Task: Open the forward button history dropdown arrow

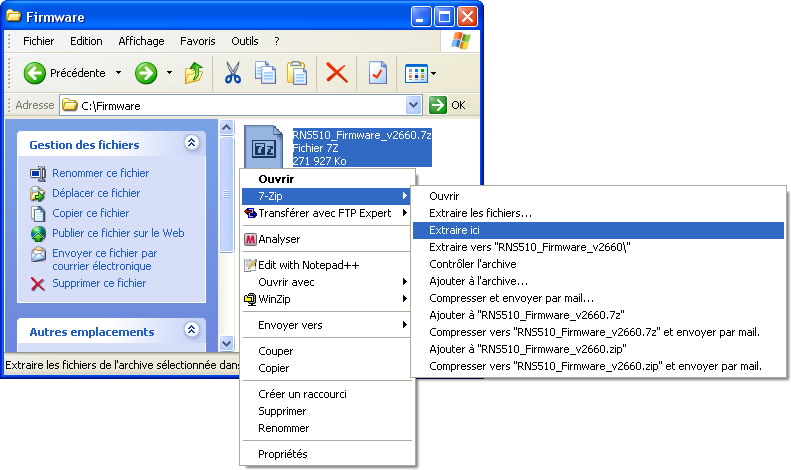Action: [x=169, y=73]
